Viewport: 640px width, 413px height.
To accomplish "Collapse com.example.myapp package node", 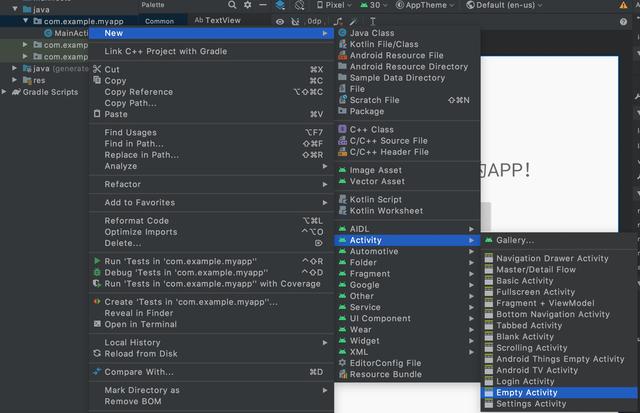I will tap(25, 21).
